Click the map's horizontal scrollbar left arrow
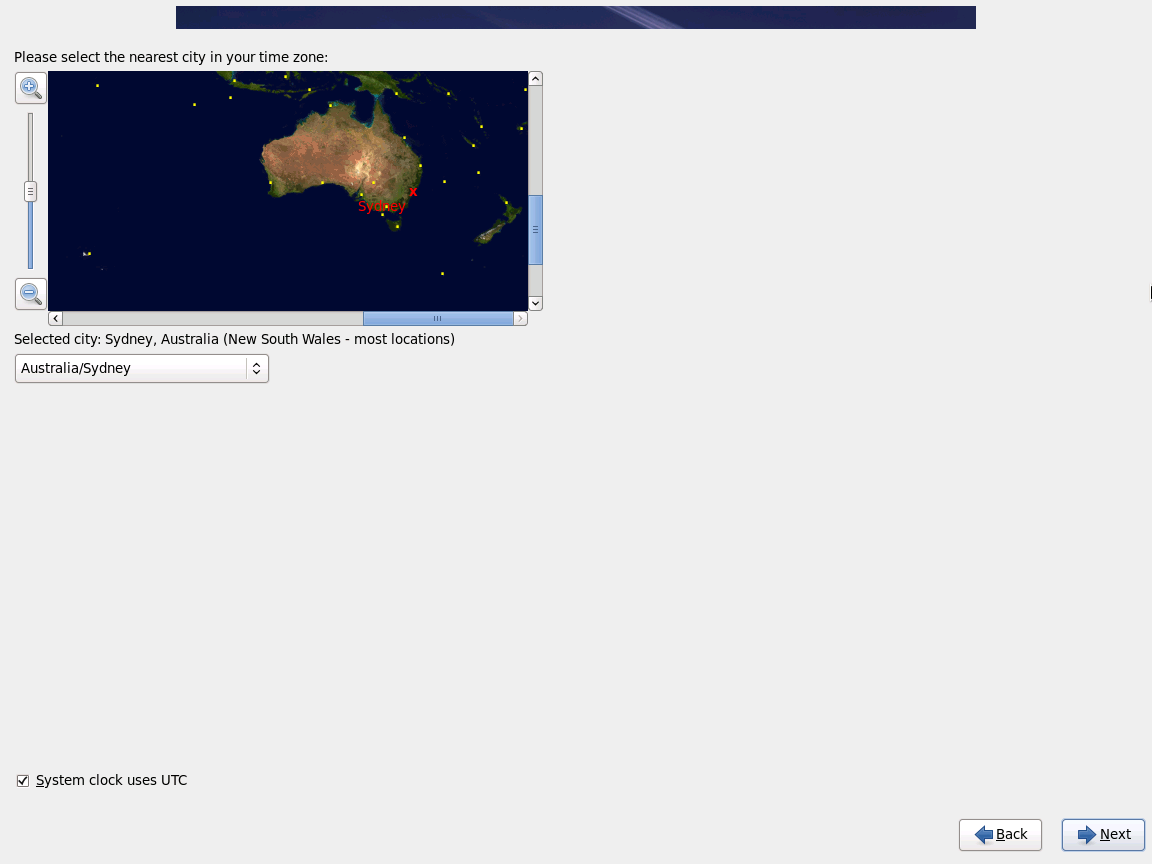This screenshot has width=1152, height=864. tap(55, 319)
